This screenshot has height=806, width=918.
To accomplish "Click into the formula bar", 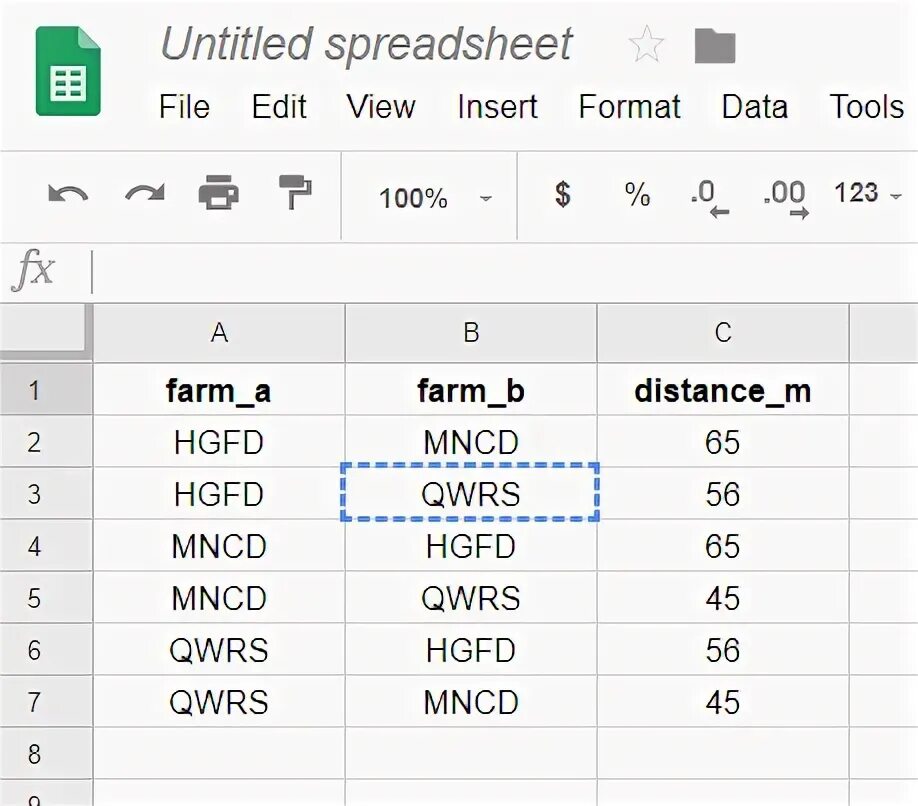I will 500,271.
